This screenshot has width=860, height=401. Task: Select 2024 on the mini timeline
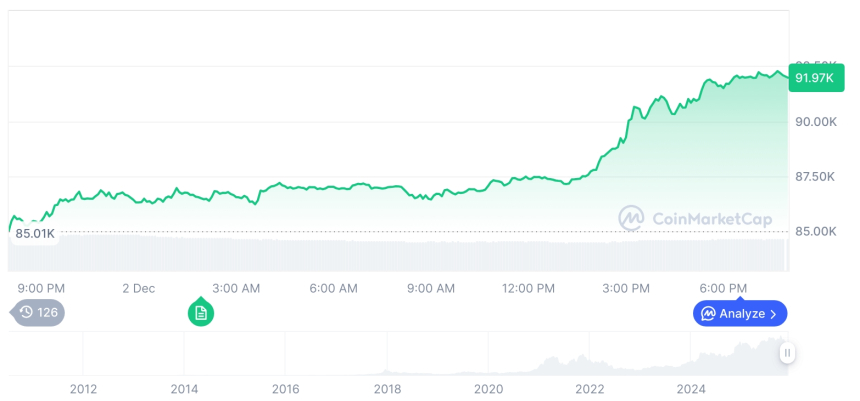691,389
